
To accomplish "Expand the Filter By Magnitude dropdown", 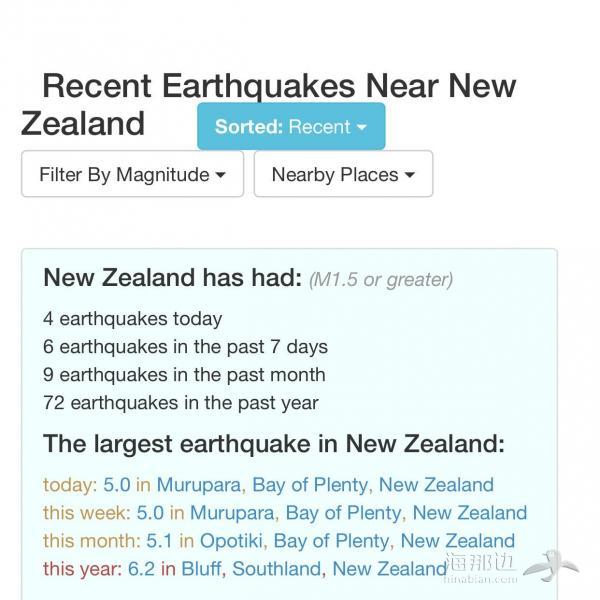I will coord(132,174).
